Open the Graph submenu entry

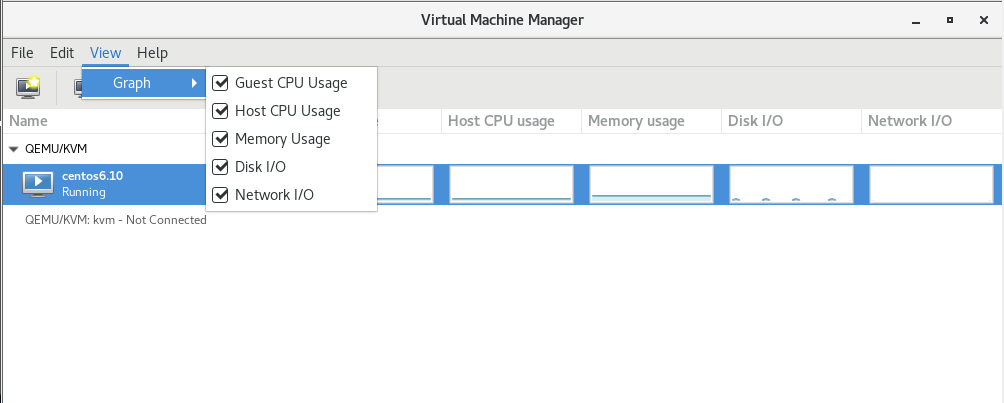pyautogui.click(x=142, y=83)
